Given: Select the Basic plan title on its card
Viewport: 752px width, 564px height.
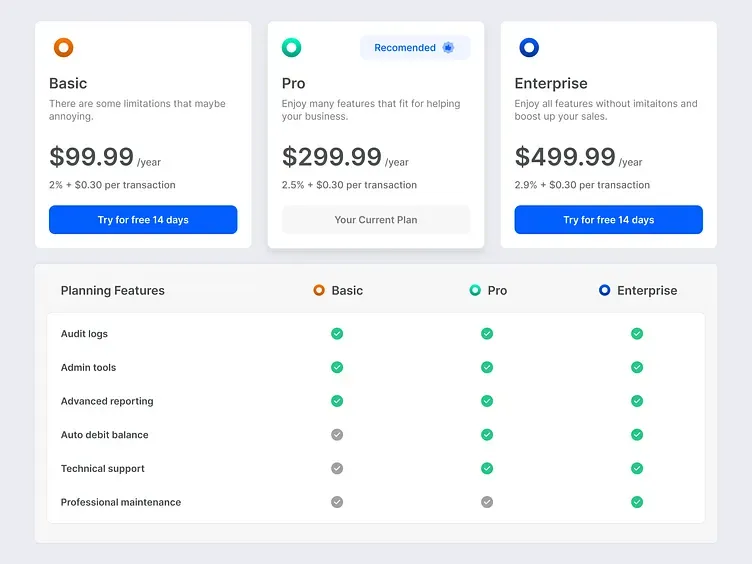Looking at the screenshot, I should [68, 83].
